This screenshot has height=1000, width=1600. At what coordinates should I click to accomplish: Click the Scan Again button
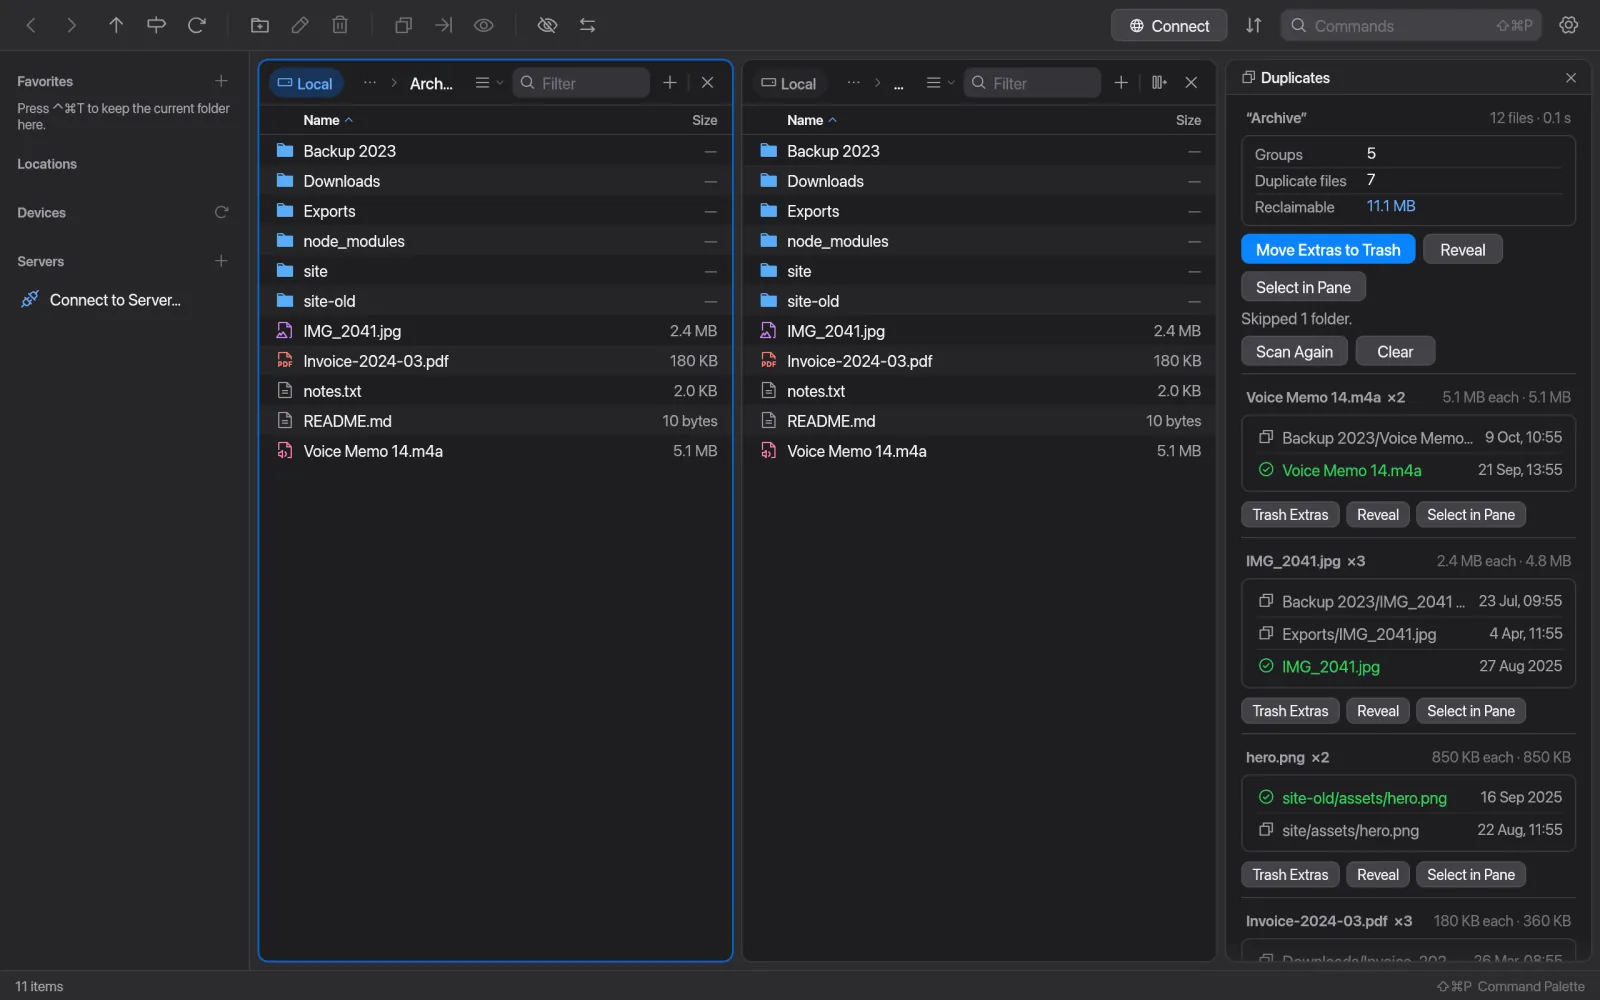(1294, 352)
